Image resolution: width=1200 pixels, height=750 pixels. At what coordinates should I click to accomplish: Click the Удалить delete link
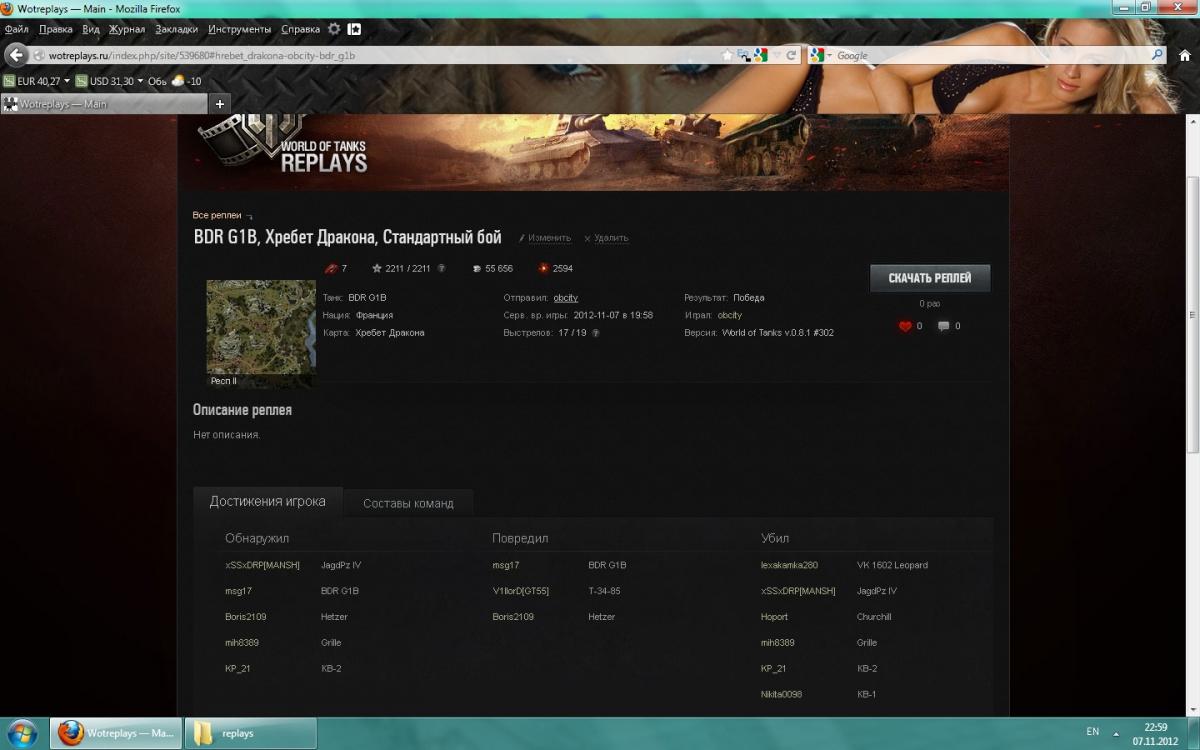tap(610, 238)
